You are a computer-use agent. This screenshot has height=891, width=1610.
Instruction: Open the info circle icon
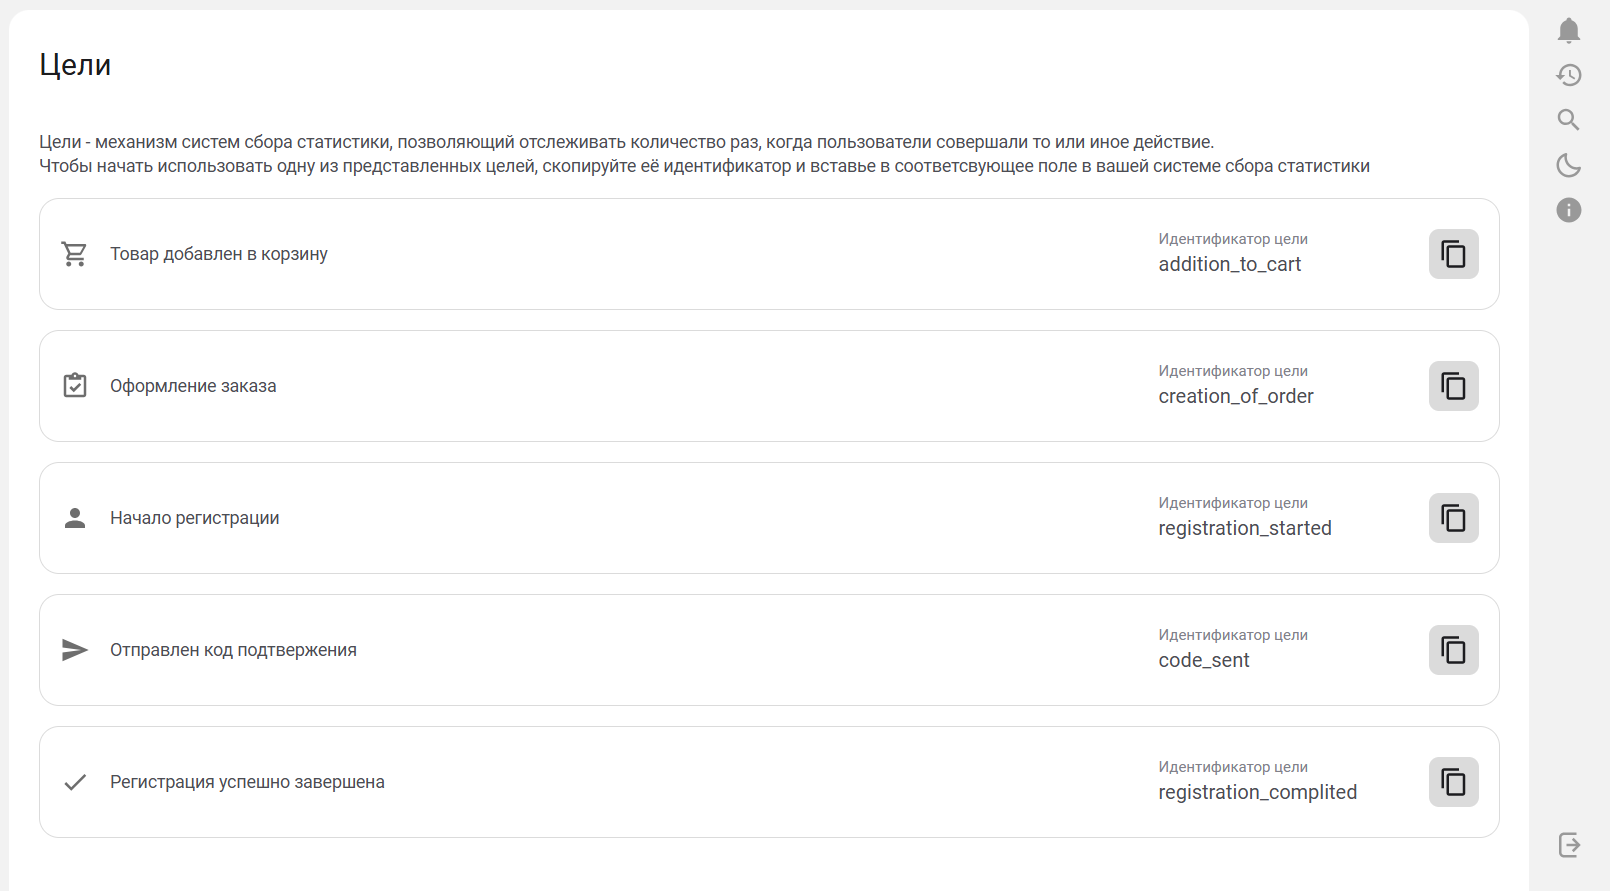1568,210
